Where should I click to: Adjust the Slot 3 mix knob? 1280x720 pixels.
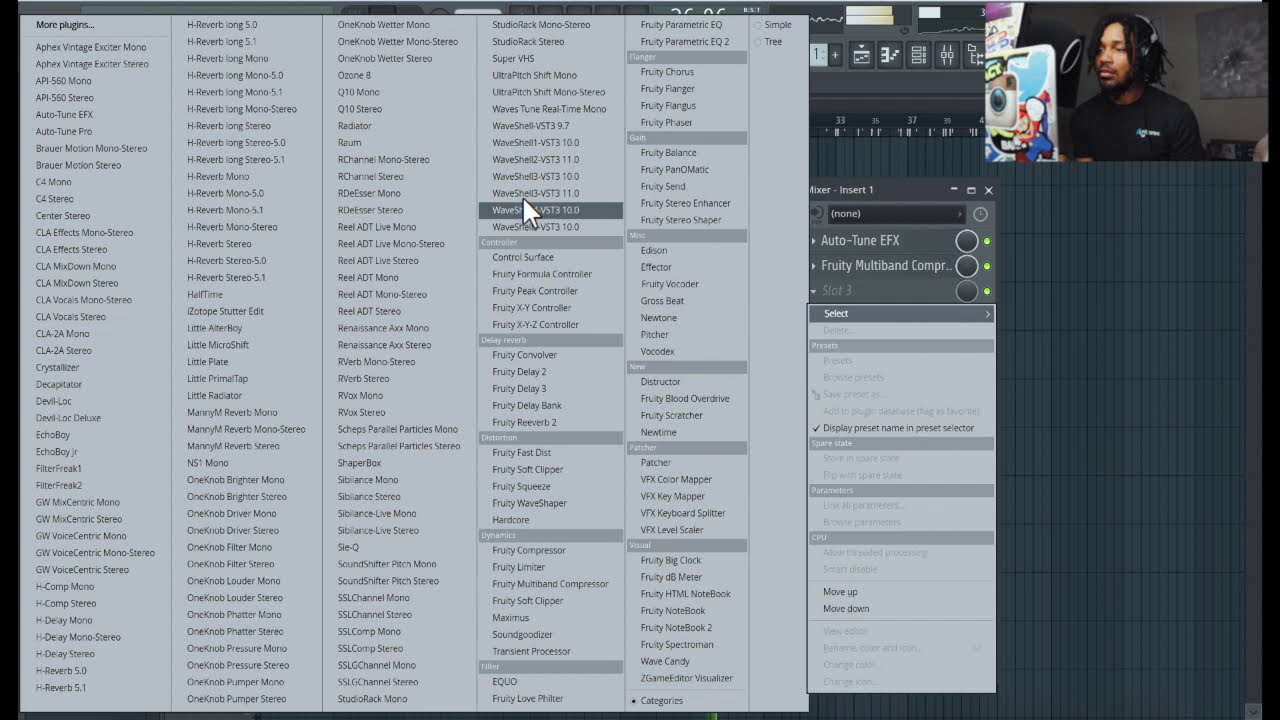click(x=966, y=291)
